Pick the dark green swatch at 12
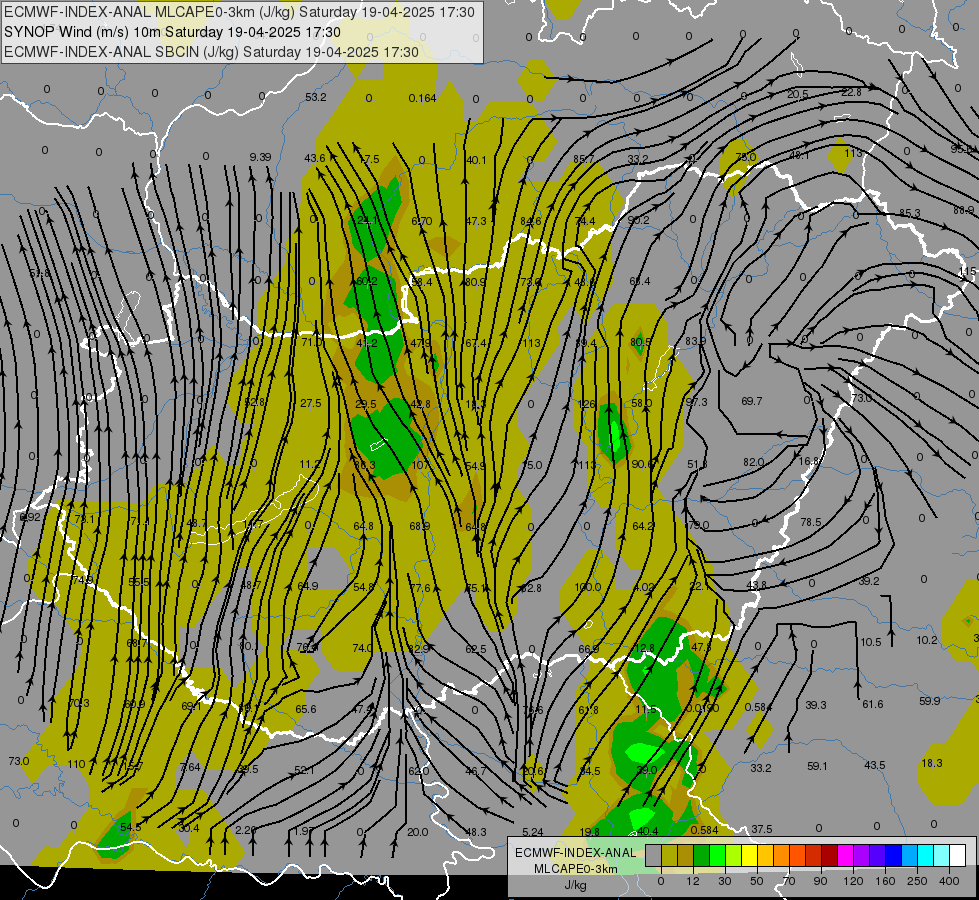Screen dimensions: 979x900 point(702,856)
